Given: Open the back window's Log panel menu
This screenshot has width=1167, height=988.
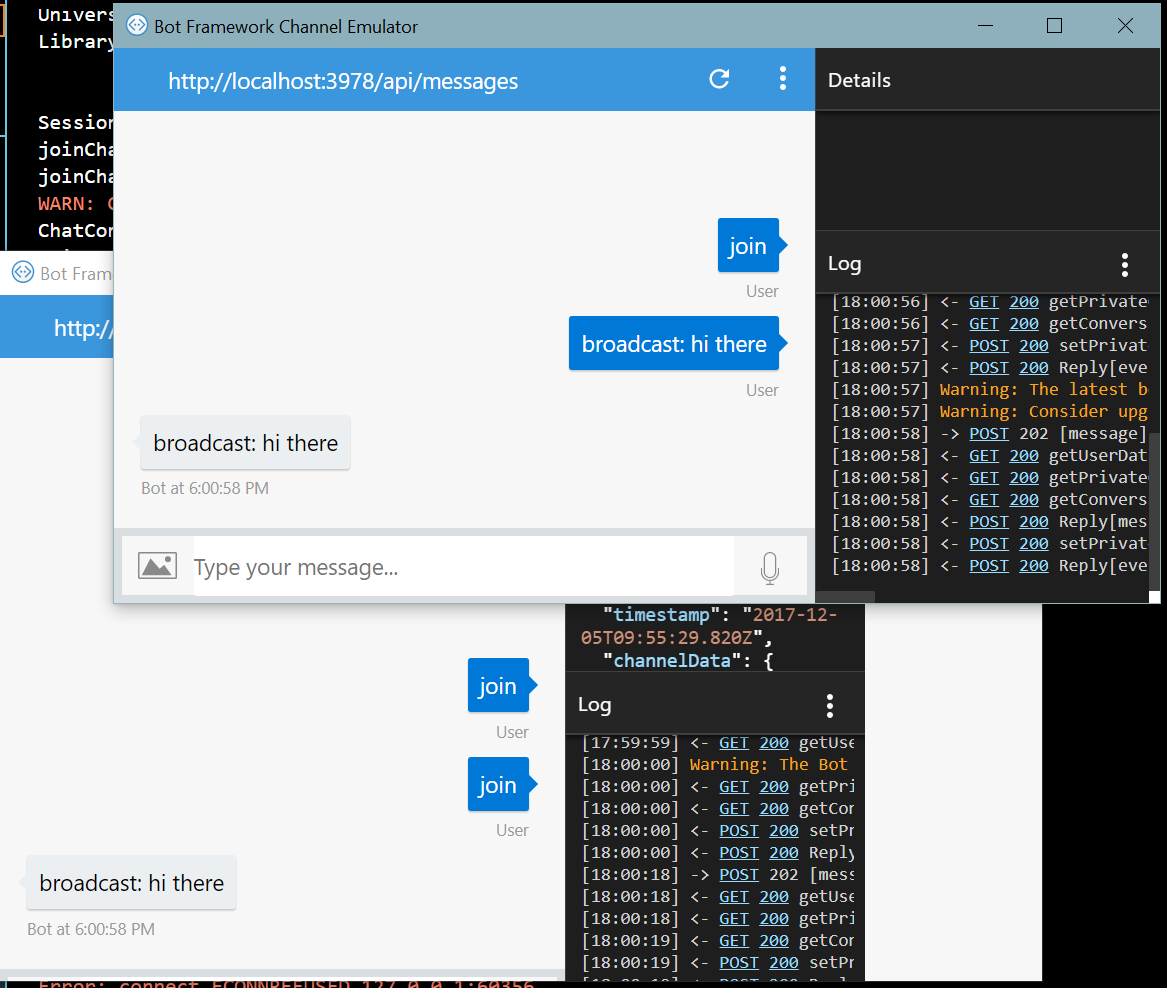Looking at the screenshot, I should click(829, 706).
